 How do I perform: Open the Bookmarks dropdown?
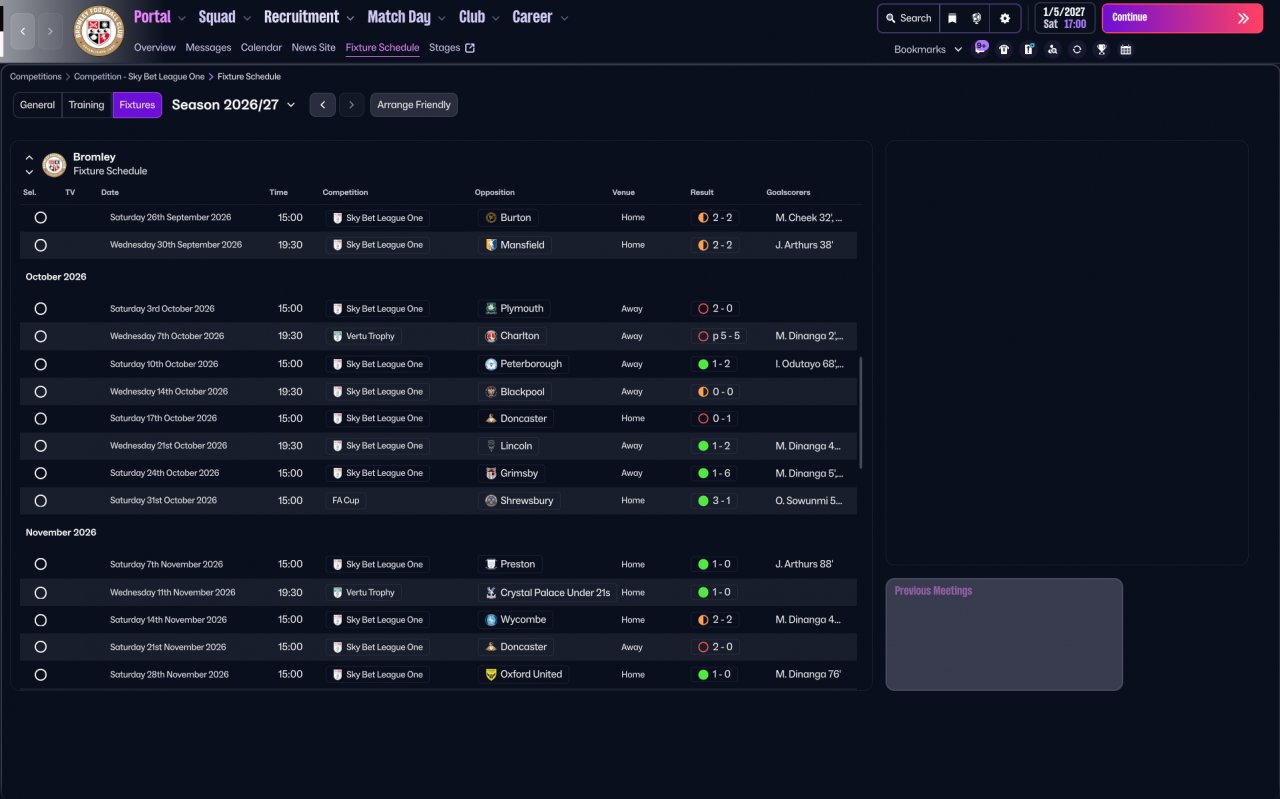point(928,49)
